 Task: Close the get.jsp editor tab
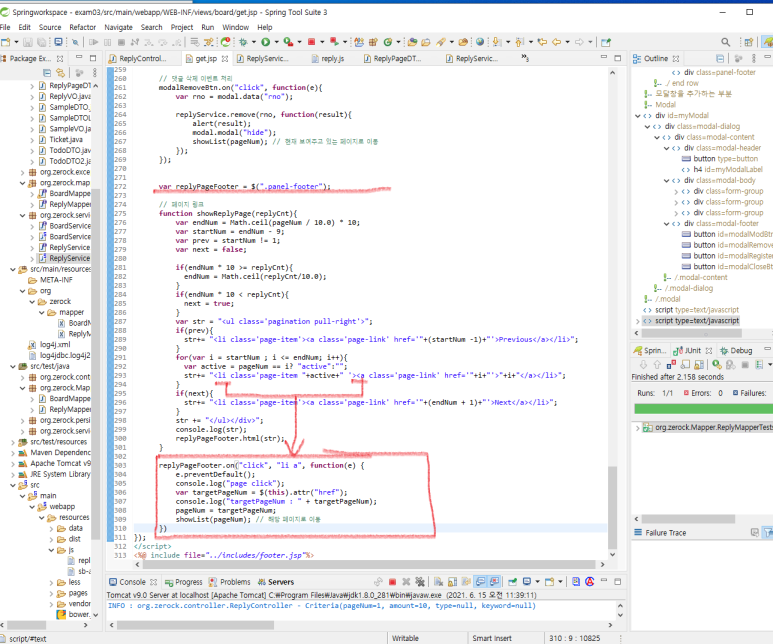coord(225,59)
